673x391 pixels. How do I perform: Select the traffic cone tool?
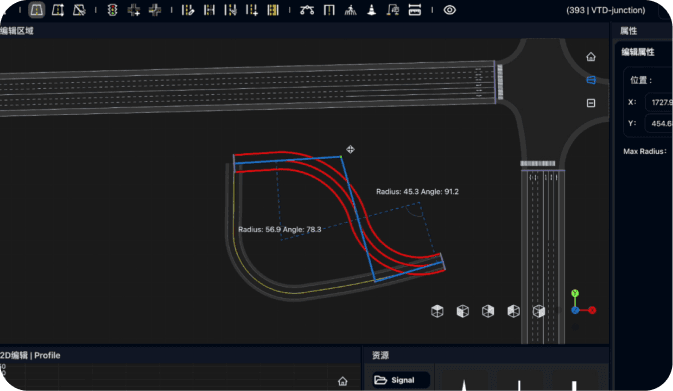pyautogui.click(x=372, y=10)
